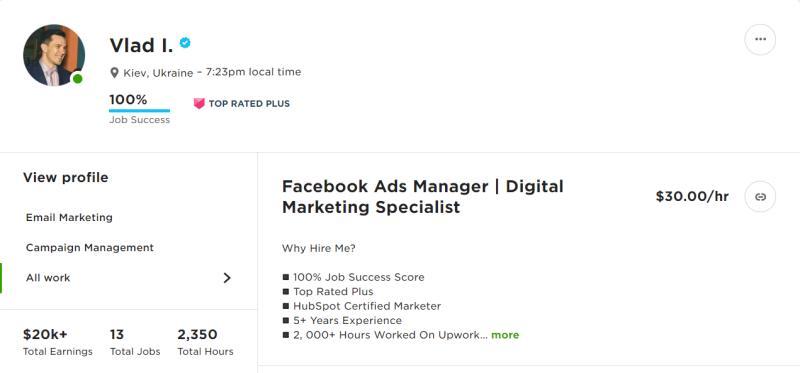Select the Email Marketing profile
800x373 pixels.
point(69,217)
